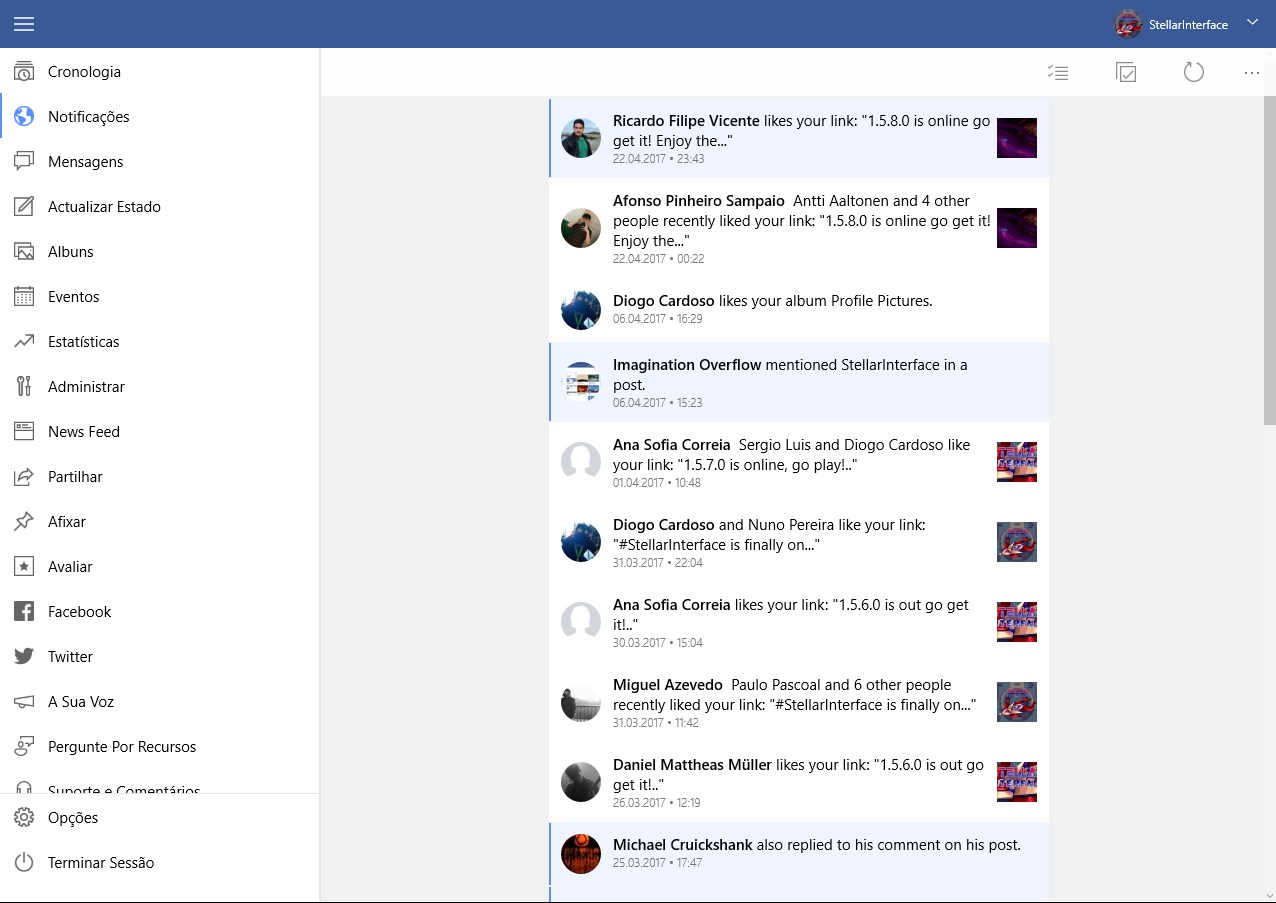Toggle the hamburger navigation menu
This screenshot has height=903, width=1276.
[24, 24]
